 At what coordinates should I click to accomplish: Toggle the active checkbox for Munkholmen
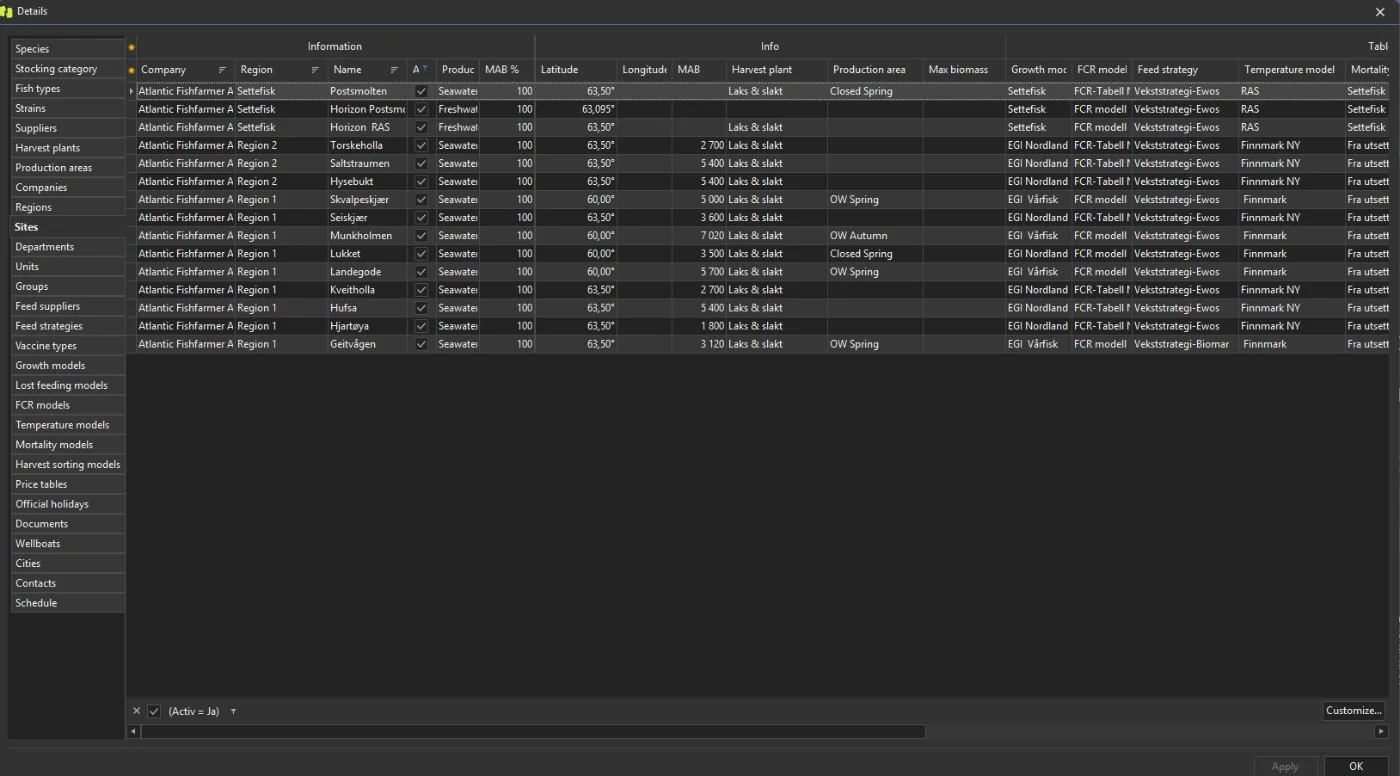tap(421, 236)
